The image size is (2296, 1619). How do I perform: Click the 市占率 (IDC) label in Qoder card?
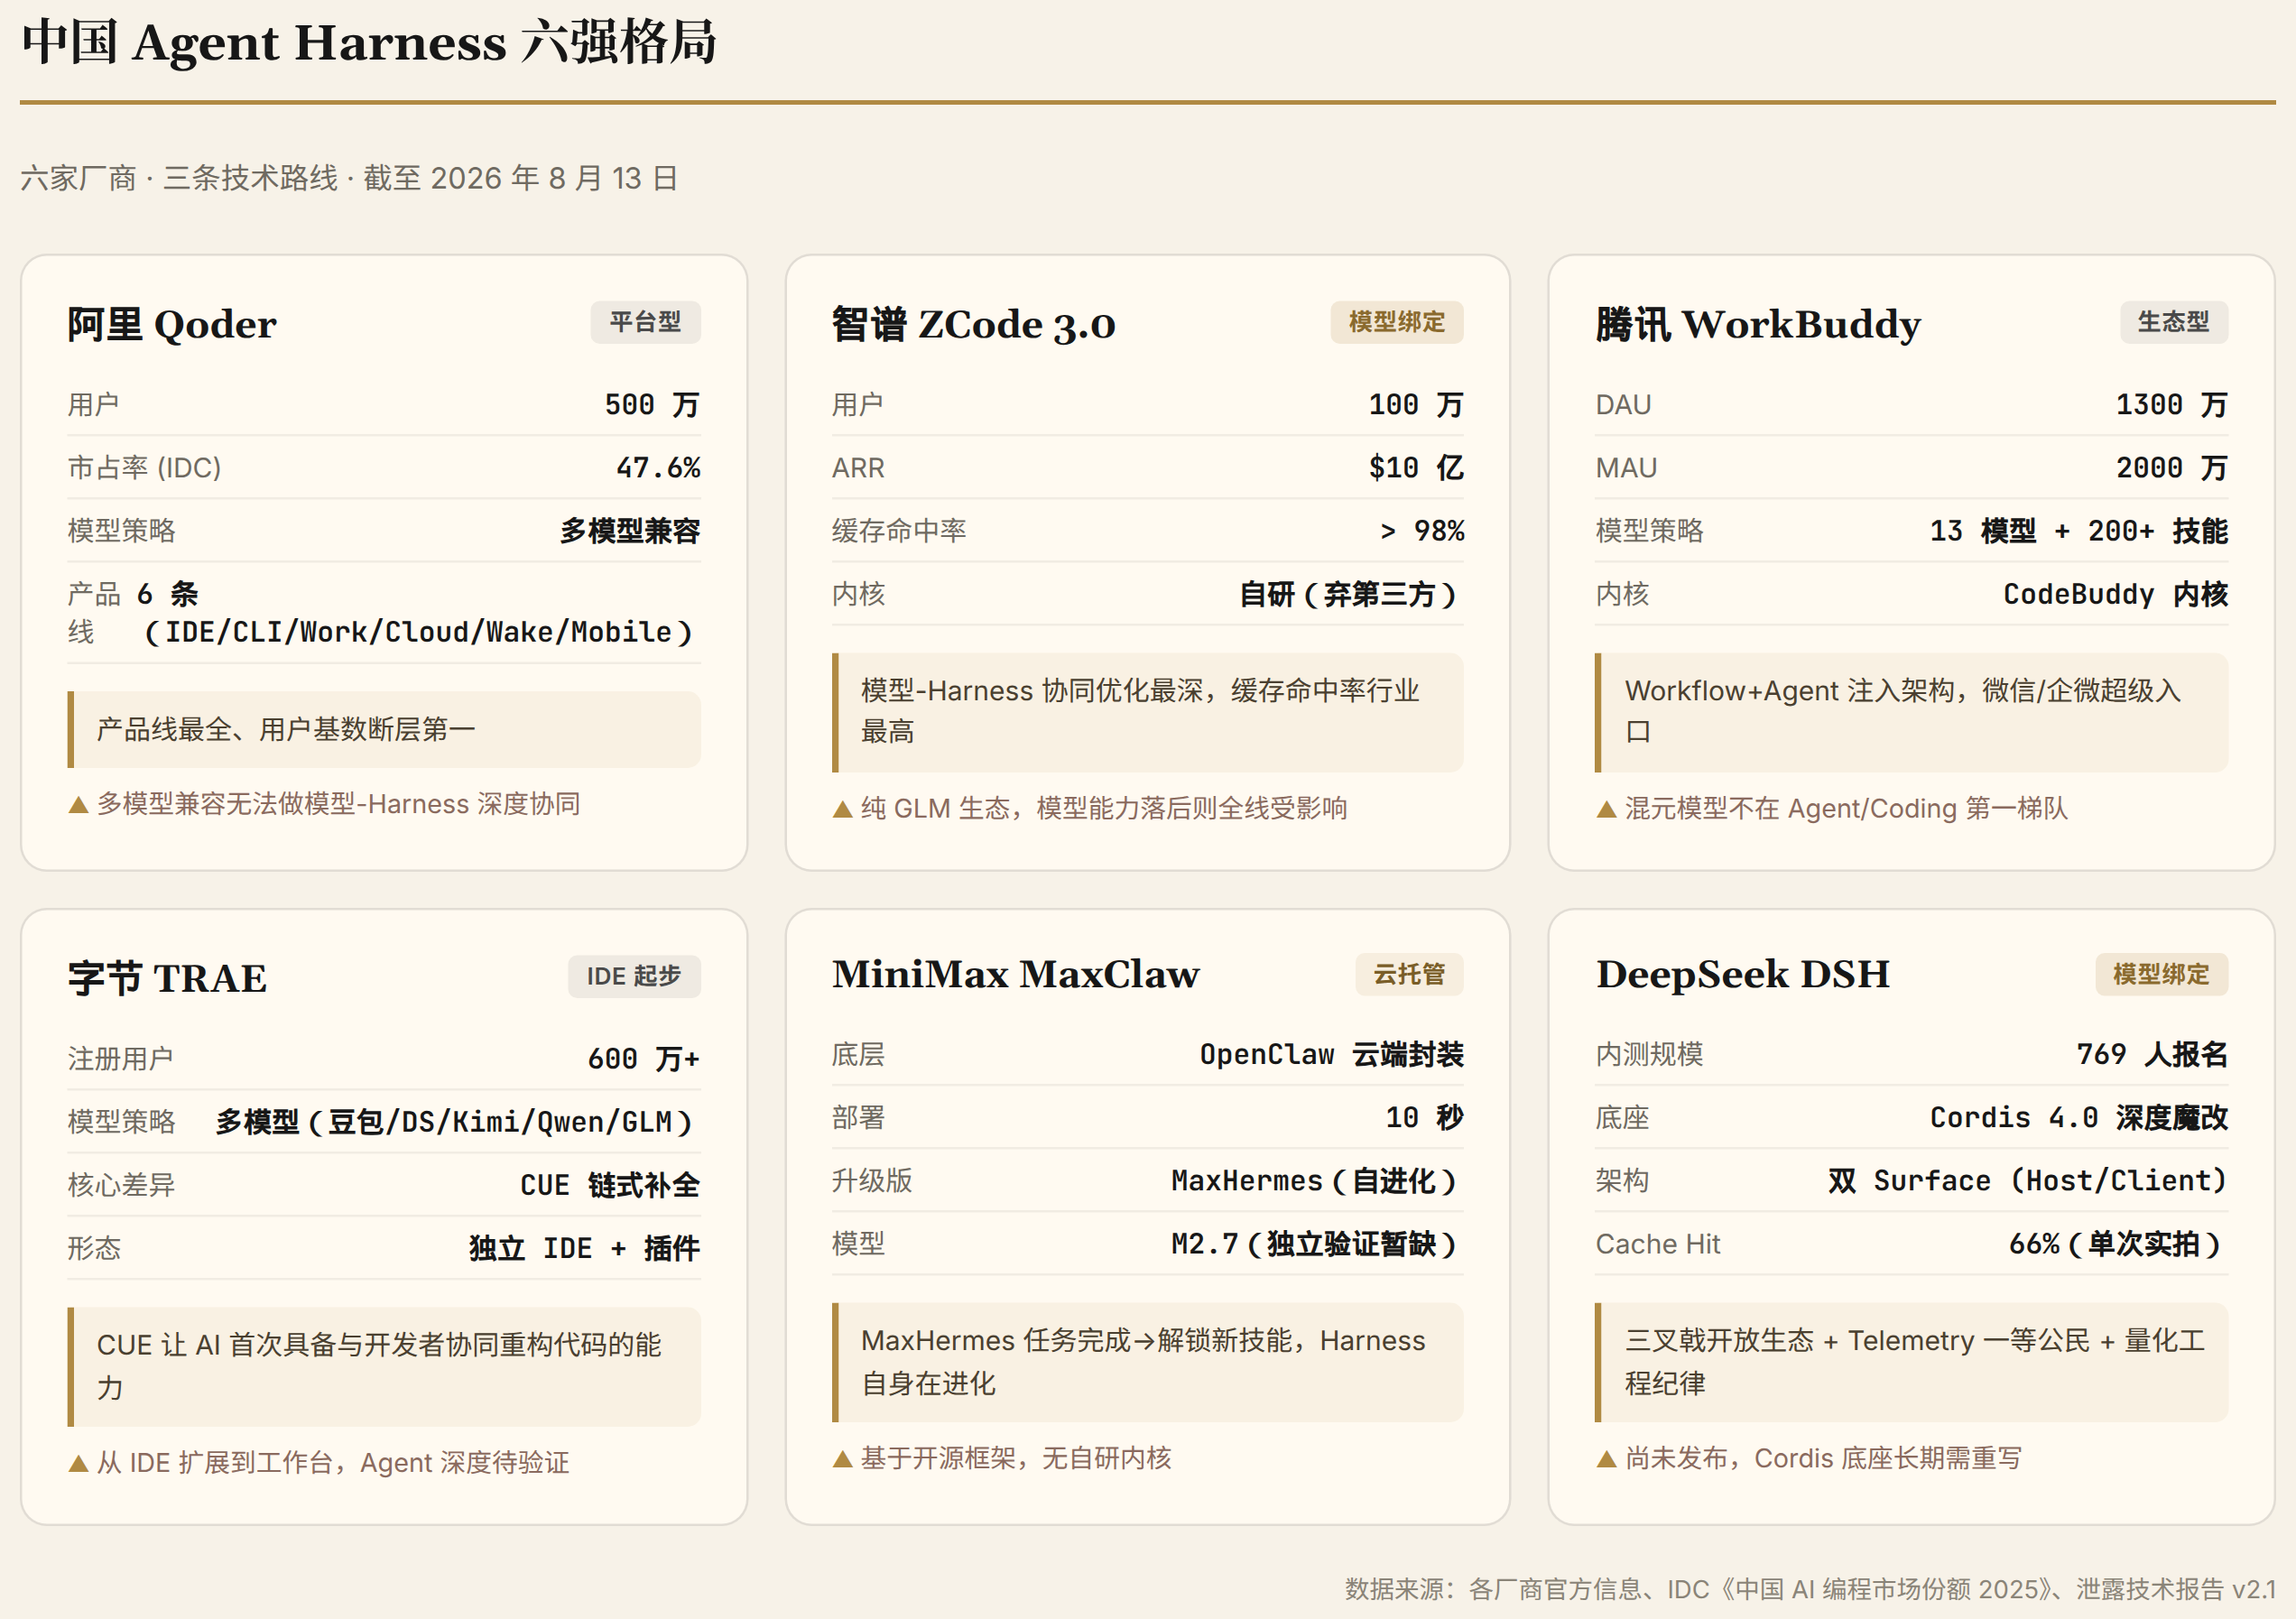(144, 468)
